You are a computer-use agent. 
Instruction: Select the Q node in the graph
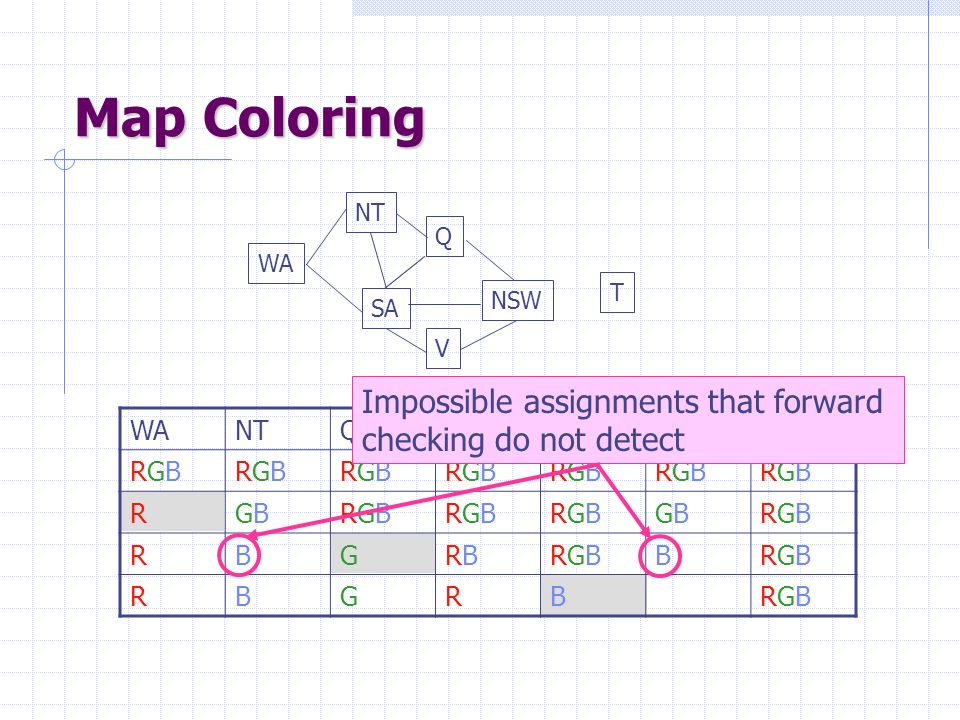(444, 236)
